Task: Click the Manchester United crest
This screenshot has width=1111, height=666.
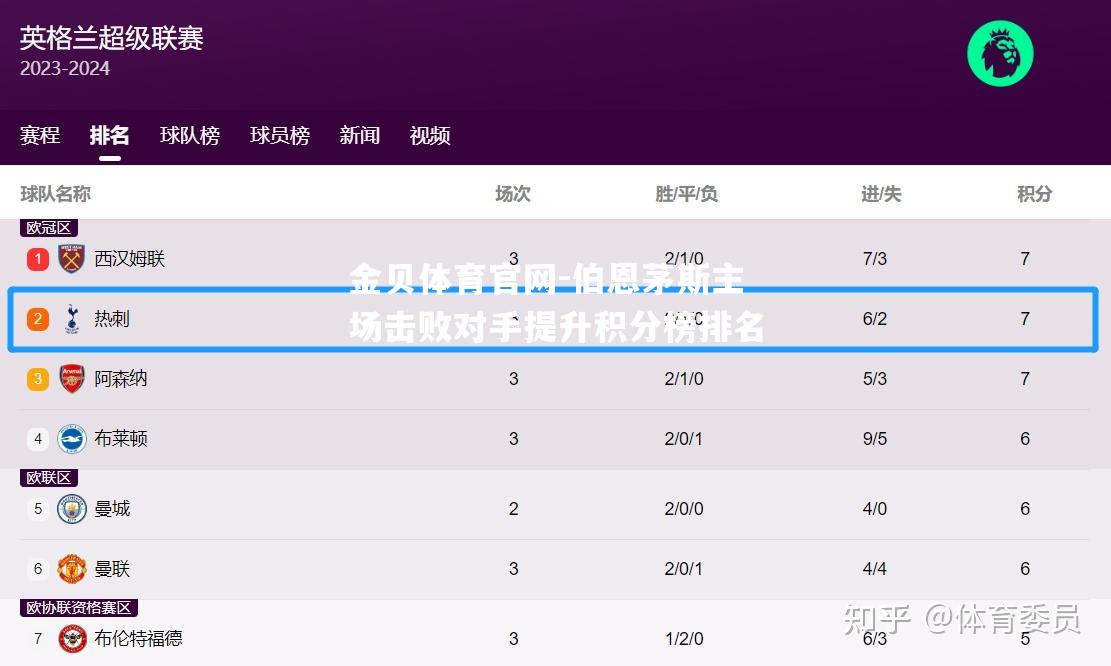Action: (72, 568)
